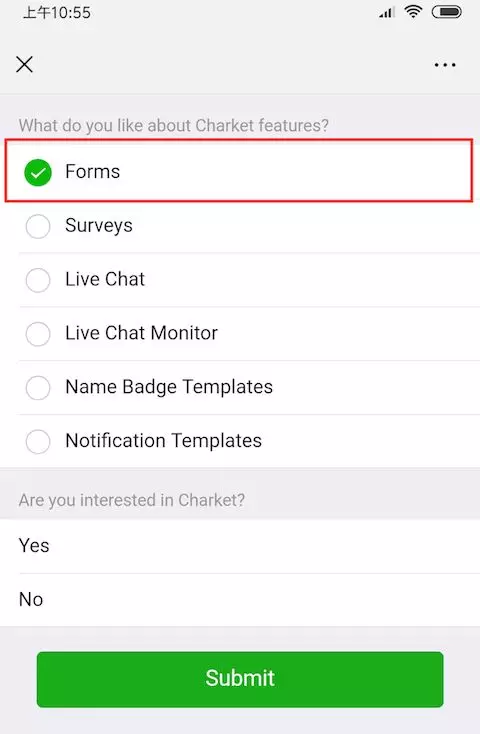The image size is (480, 734).
Task: Tap the Forms option label
Action: coord(92,172)
